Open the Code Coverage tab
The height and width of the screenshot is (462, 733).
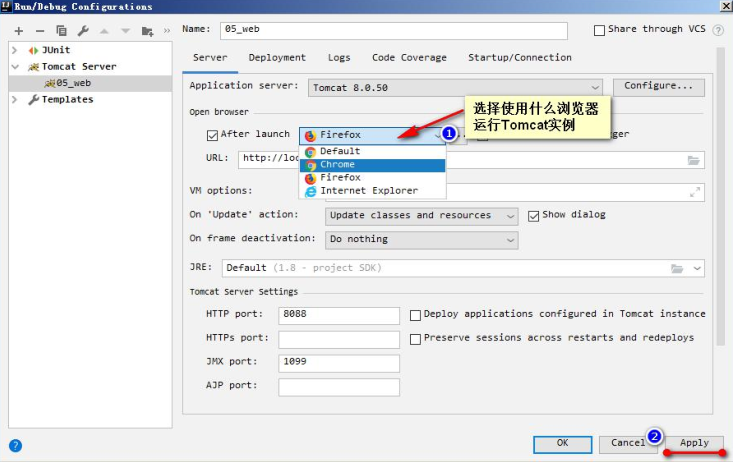(x=409, y=58)
